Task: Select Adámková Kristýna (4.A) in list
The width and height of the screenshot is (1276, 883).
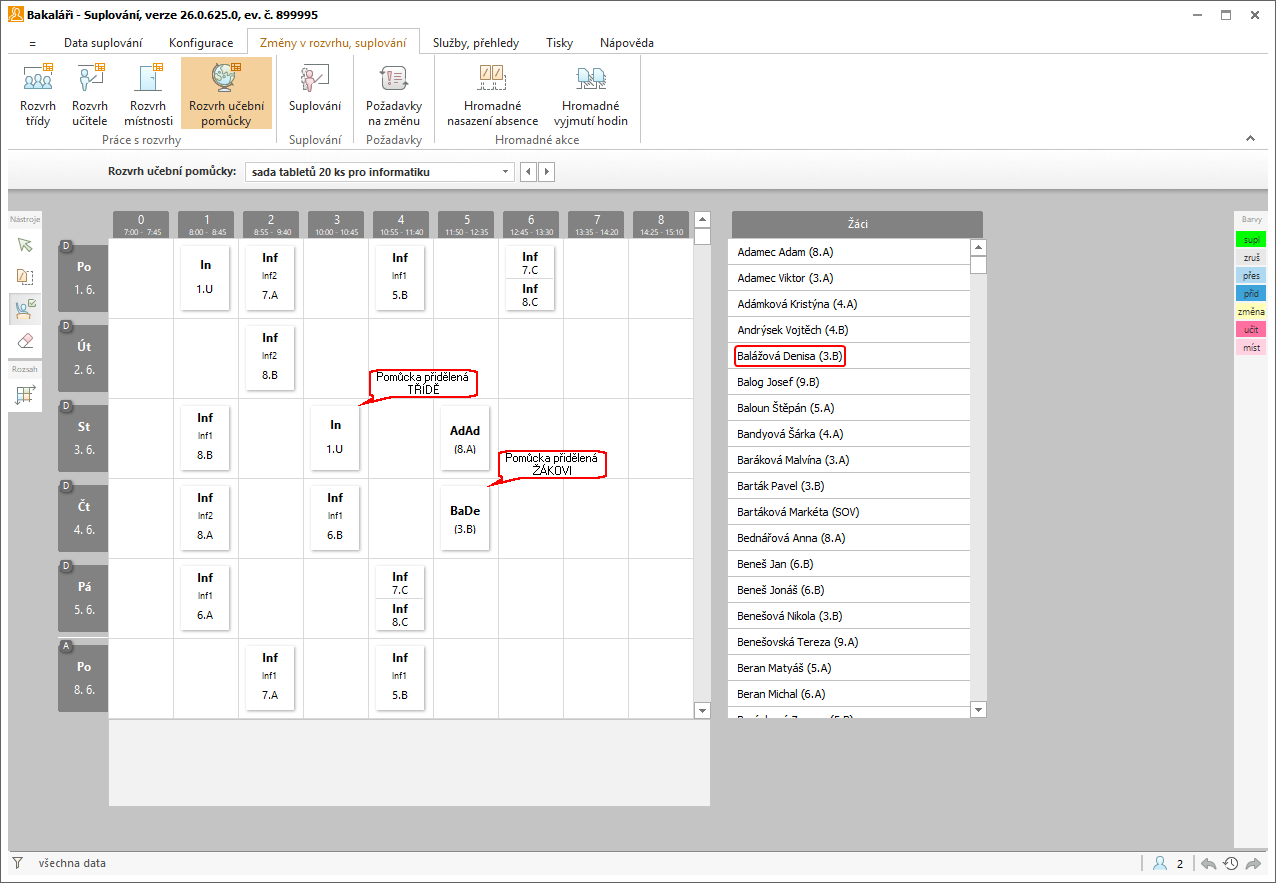Action: [x=849, y=304]
